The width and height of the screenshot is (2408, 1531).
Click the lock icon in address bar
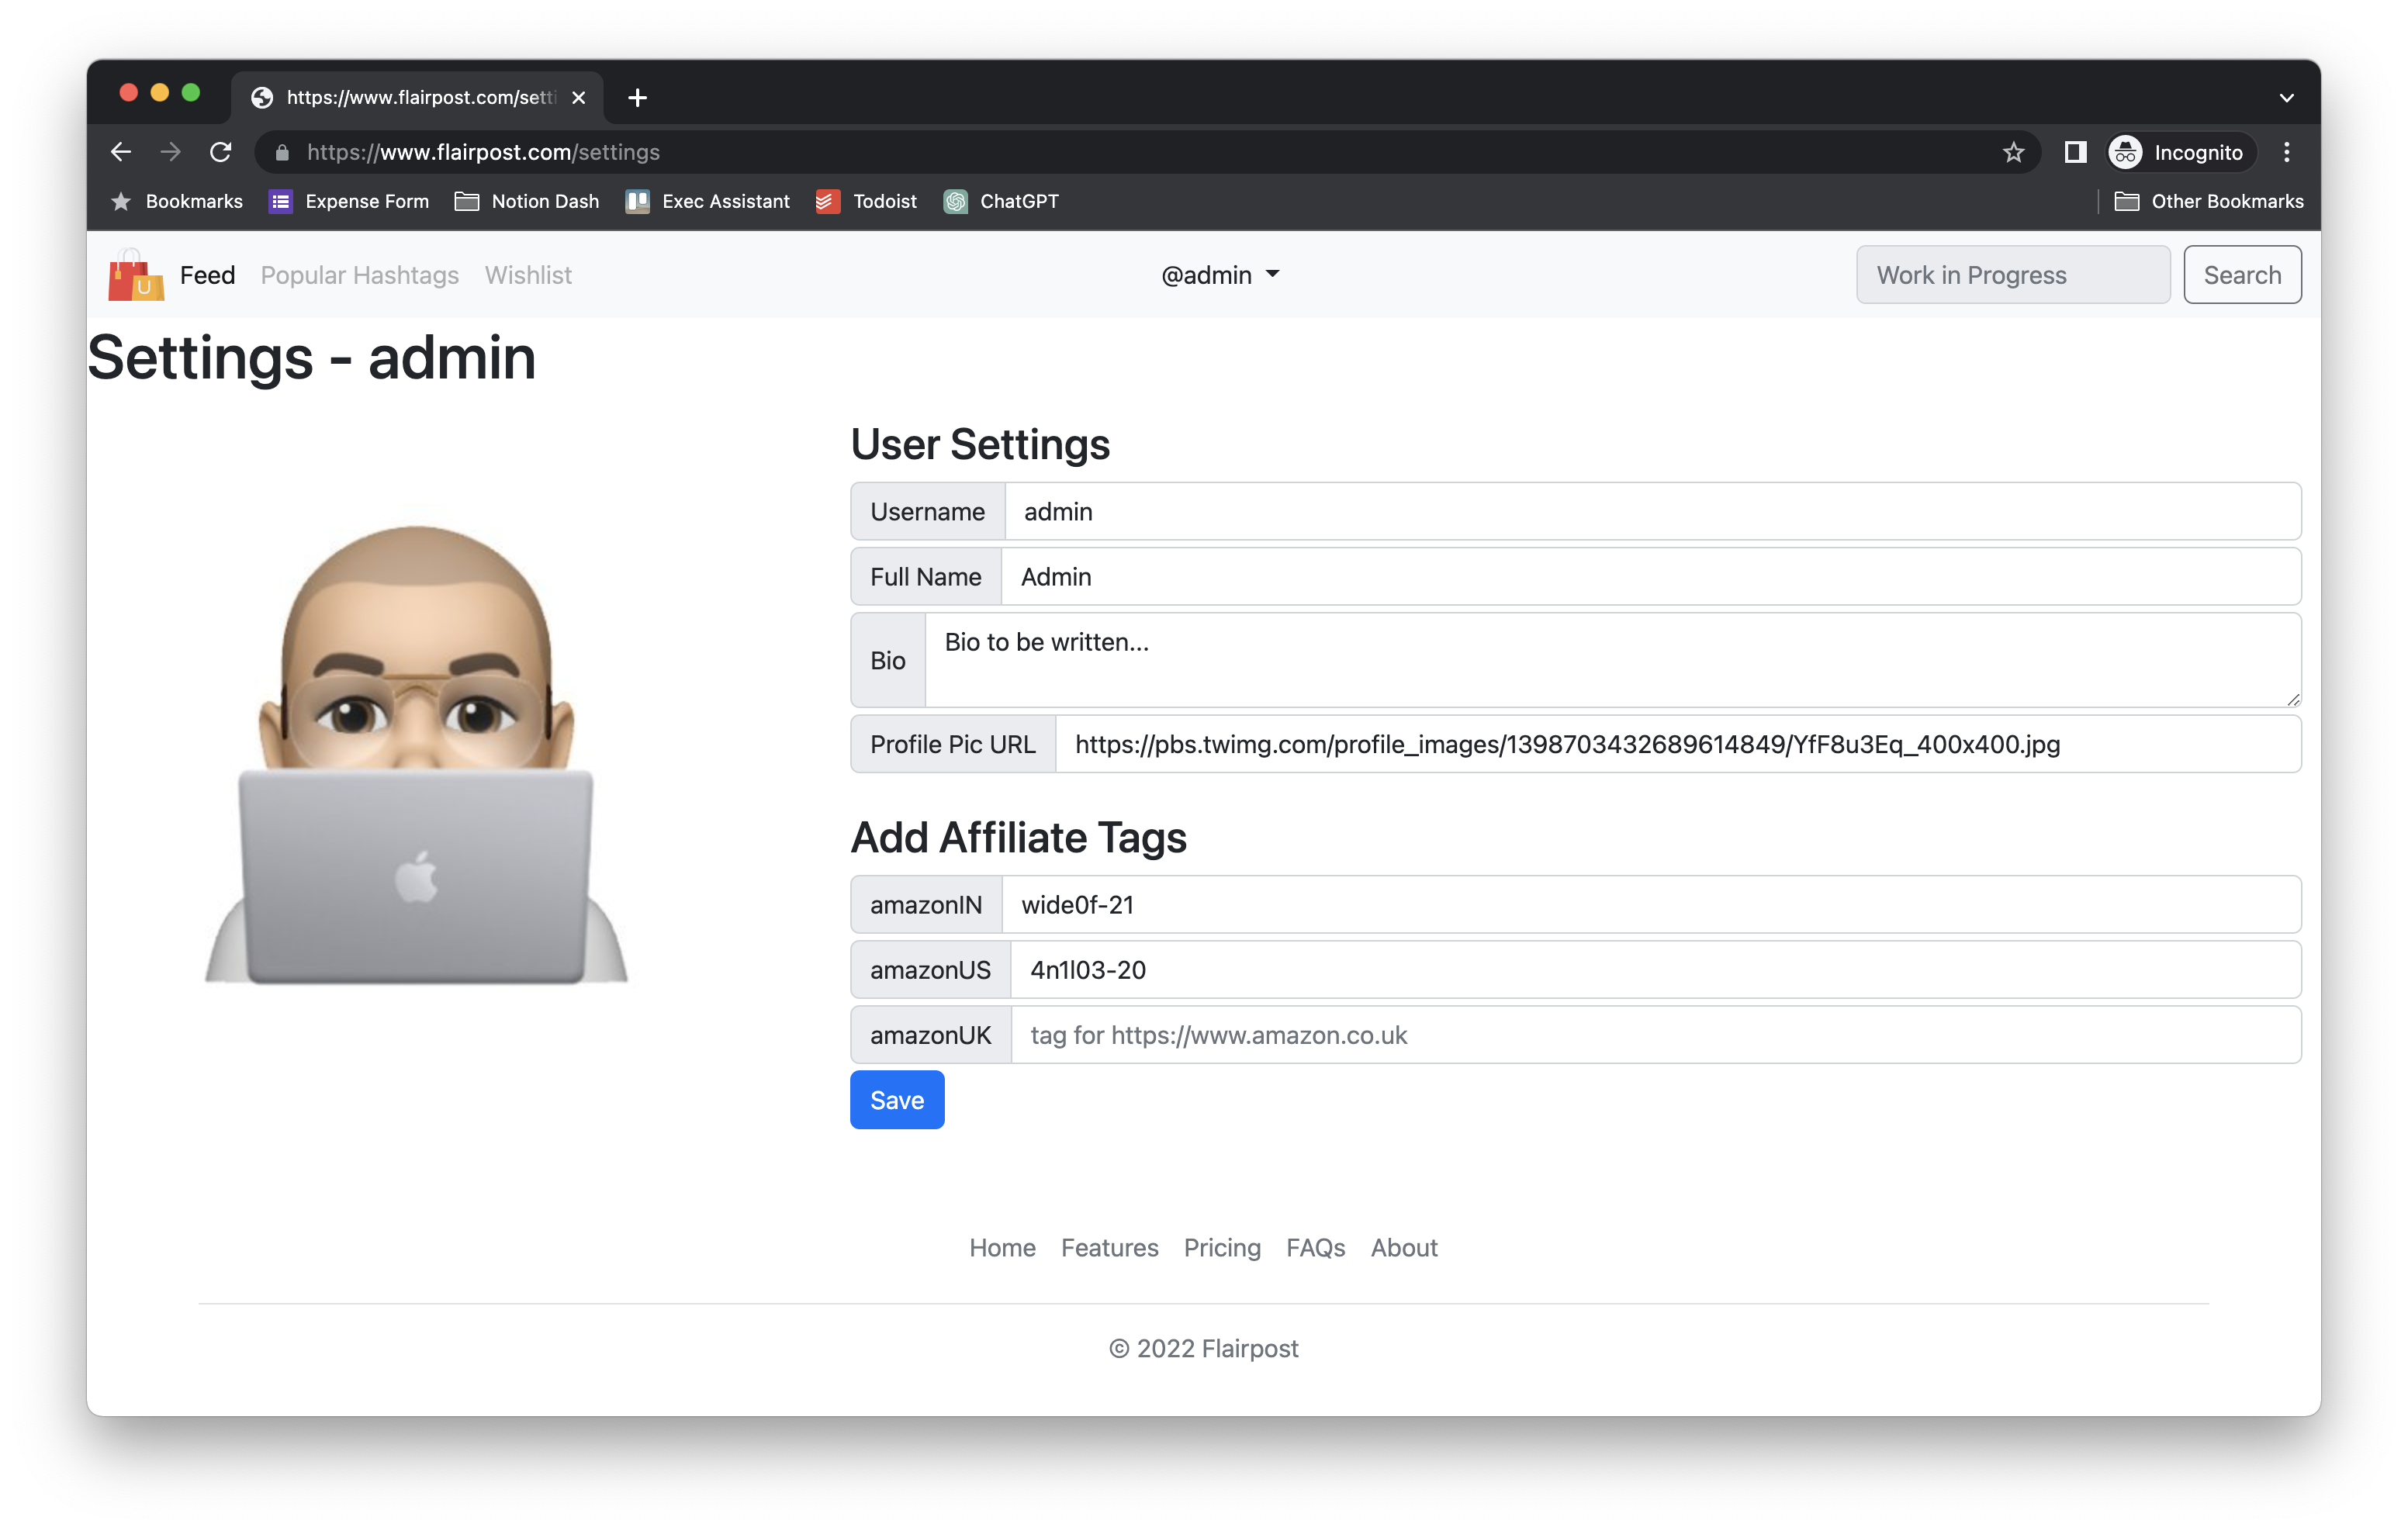[282, 152]
